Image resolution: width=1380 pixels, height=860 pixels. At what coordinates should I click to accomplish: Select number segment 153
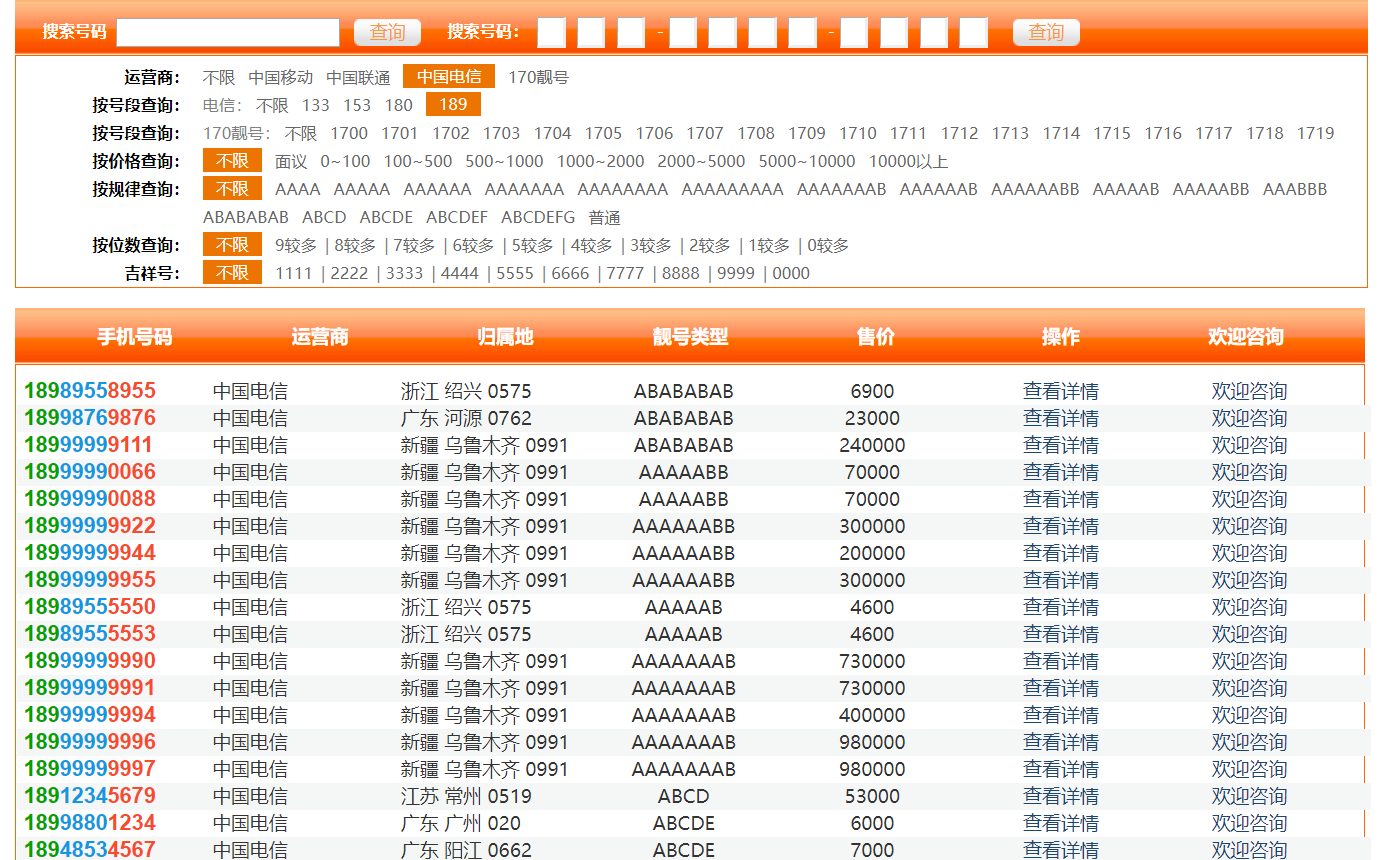(357, 105)
